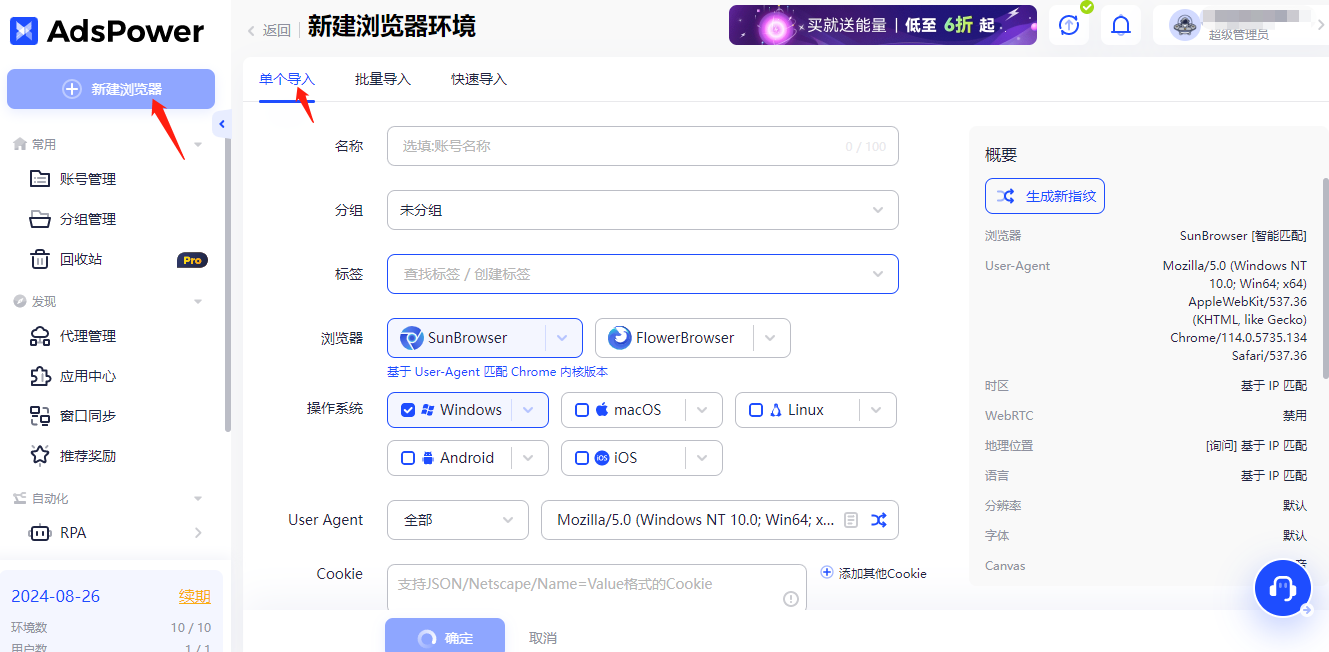Expand the macOS version dropdown arrow
This screenshot has width=1329, height=652.
click(x=703, y=410)
